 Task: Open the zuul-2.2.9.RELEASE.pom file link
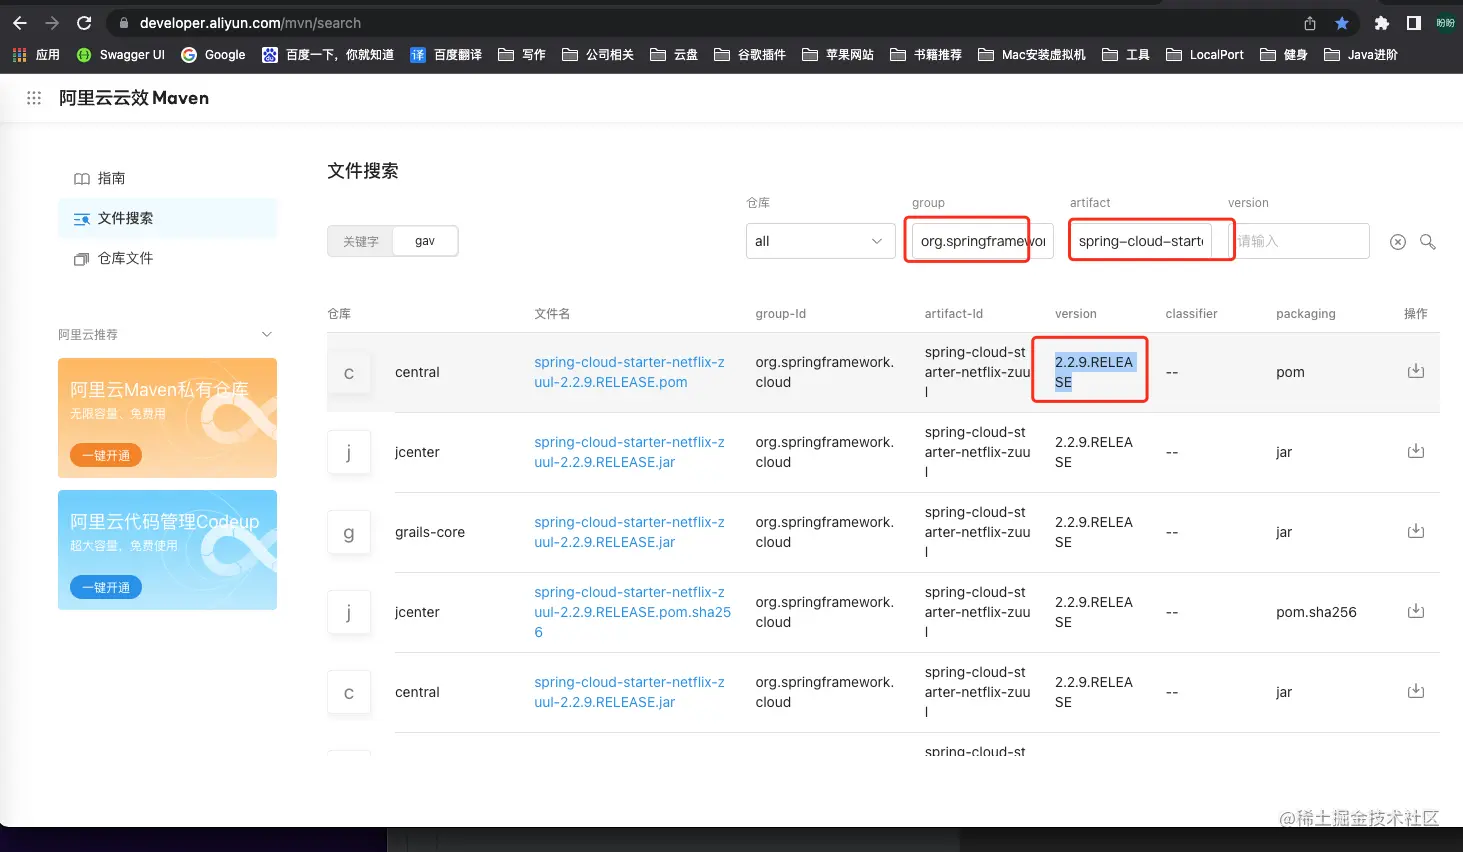pos(629,372)
